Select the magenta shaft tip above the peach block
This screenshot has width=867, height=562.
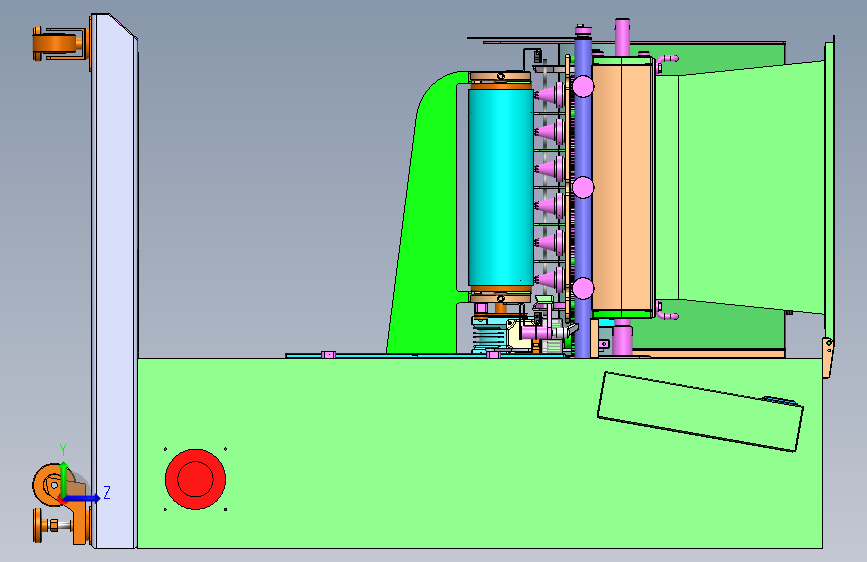622,37
